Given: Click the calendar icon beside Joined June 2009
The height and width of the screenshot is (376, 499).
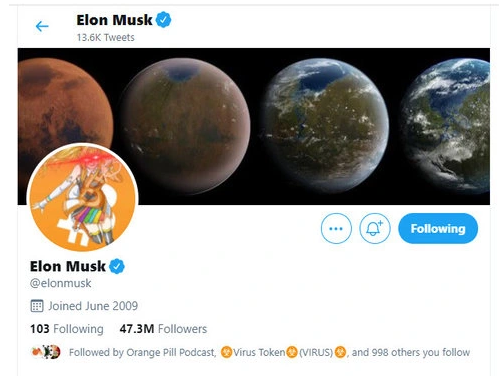Looking at the screenshot, I should click(x=37, y=306).
